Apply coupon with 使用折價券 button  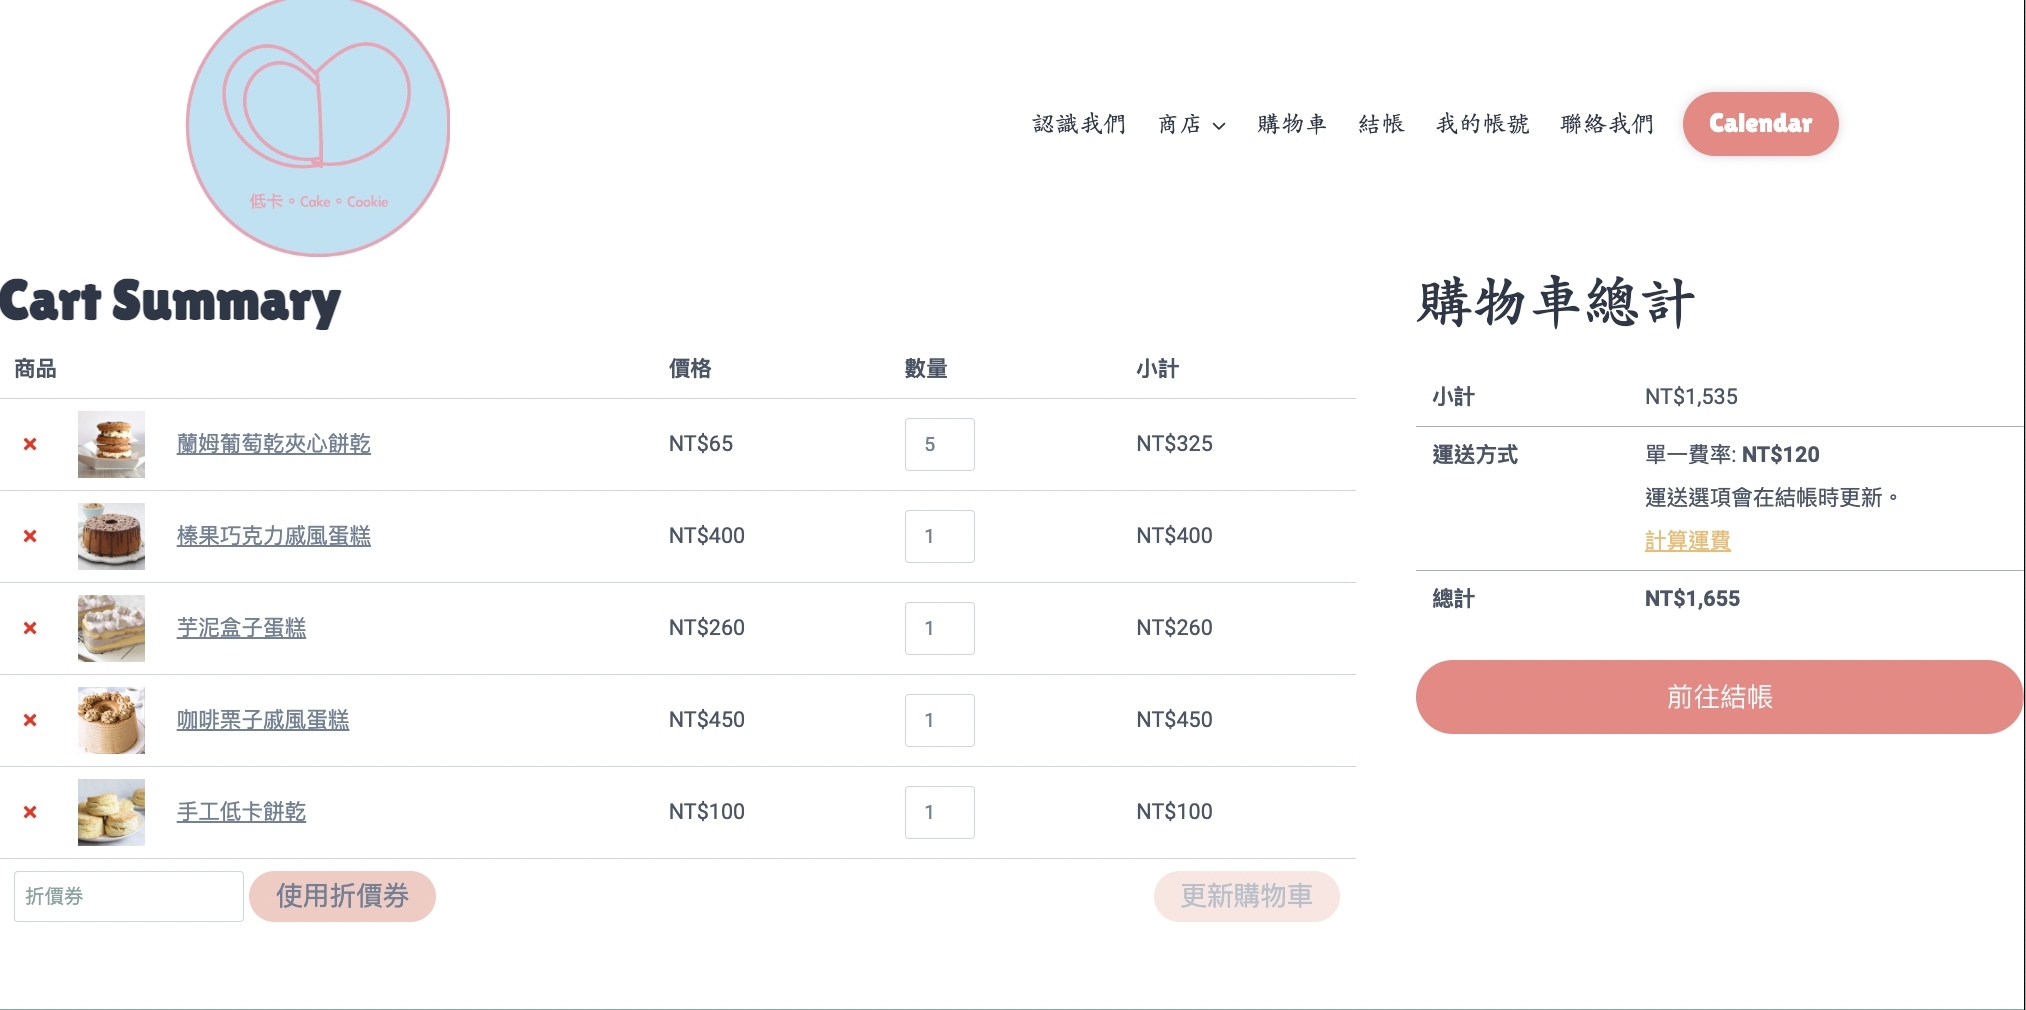point(342,896)
